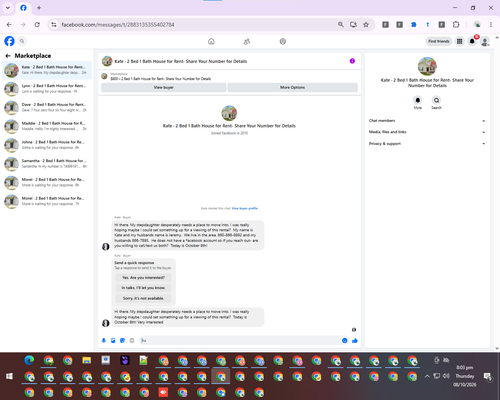Reload the page with refresh icon
This screenshot has width=500, height=400.
pyautogui.click(x=37, y=25)
